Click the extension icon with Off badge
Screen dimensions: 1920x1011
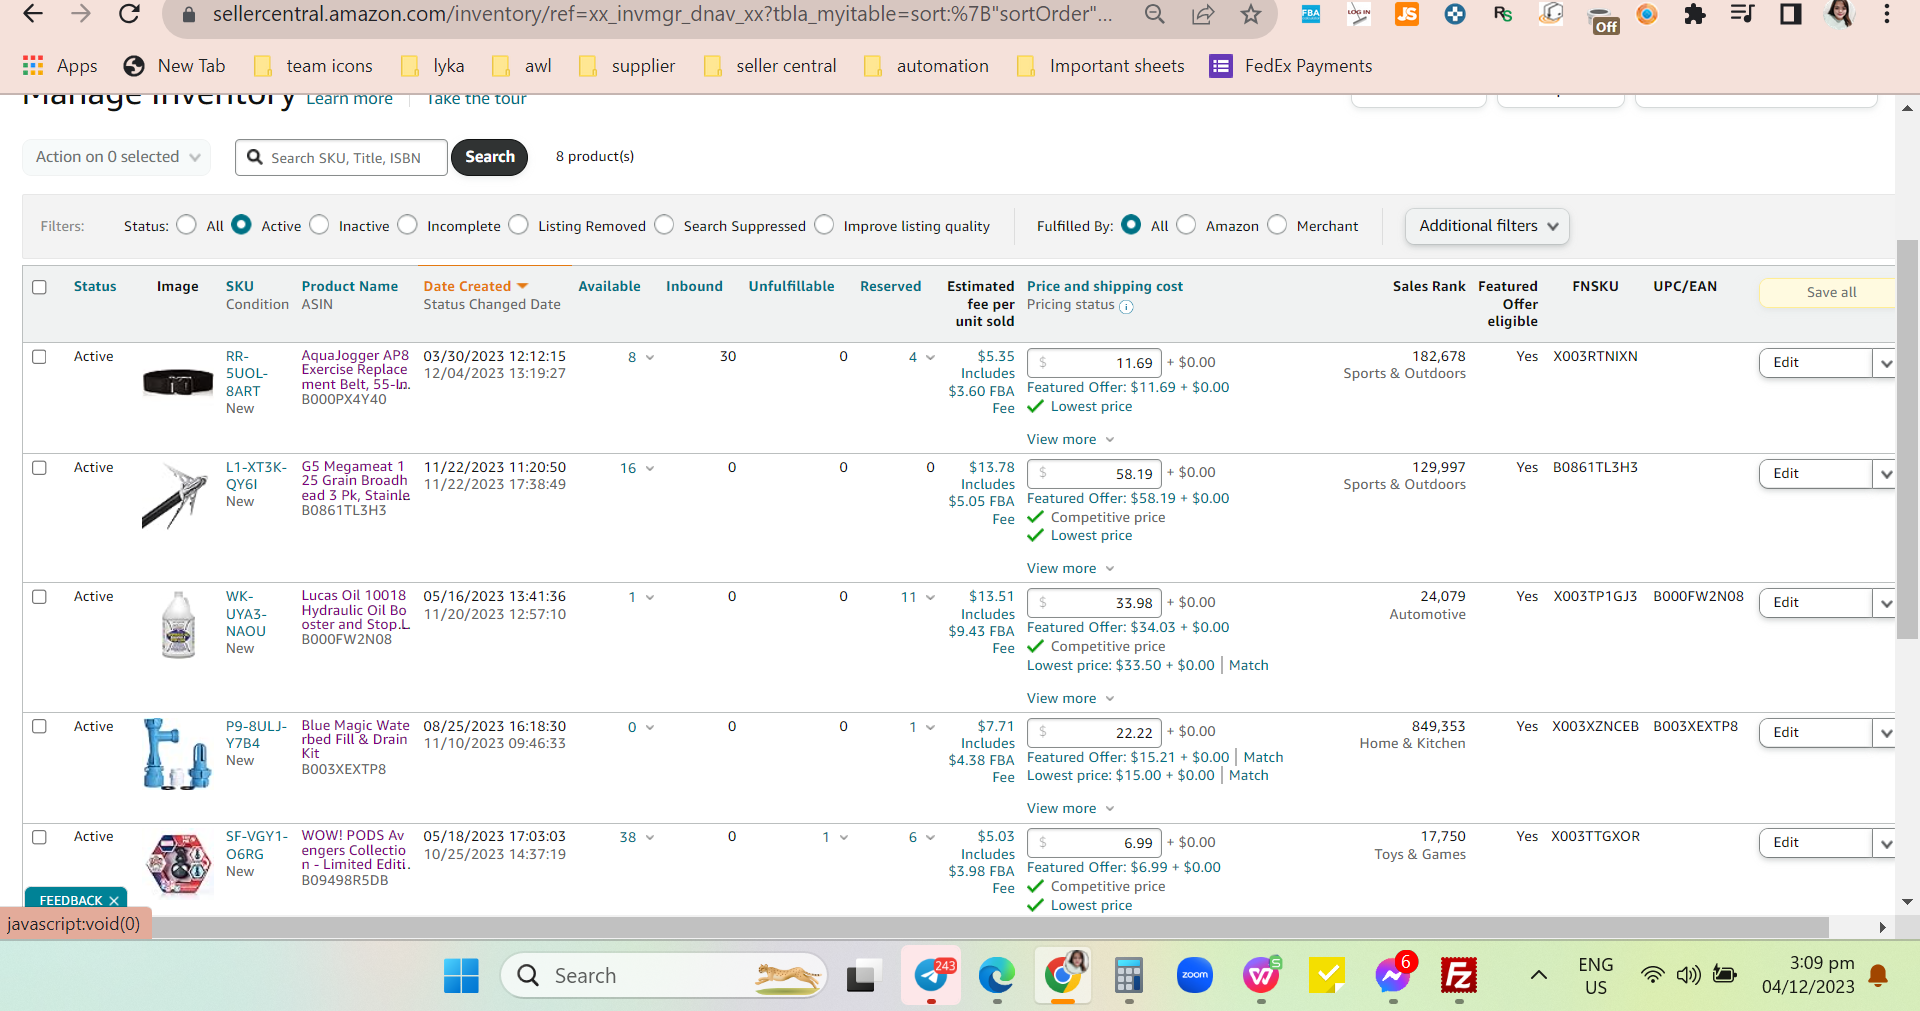pyautogui.click(x=1602, y=18)
